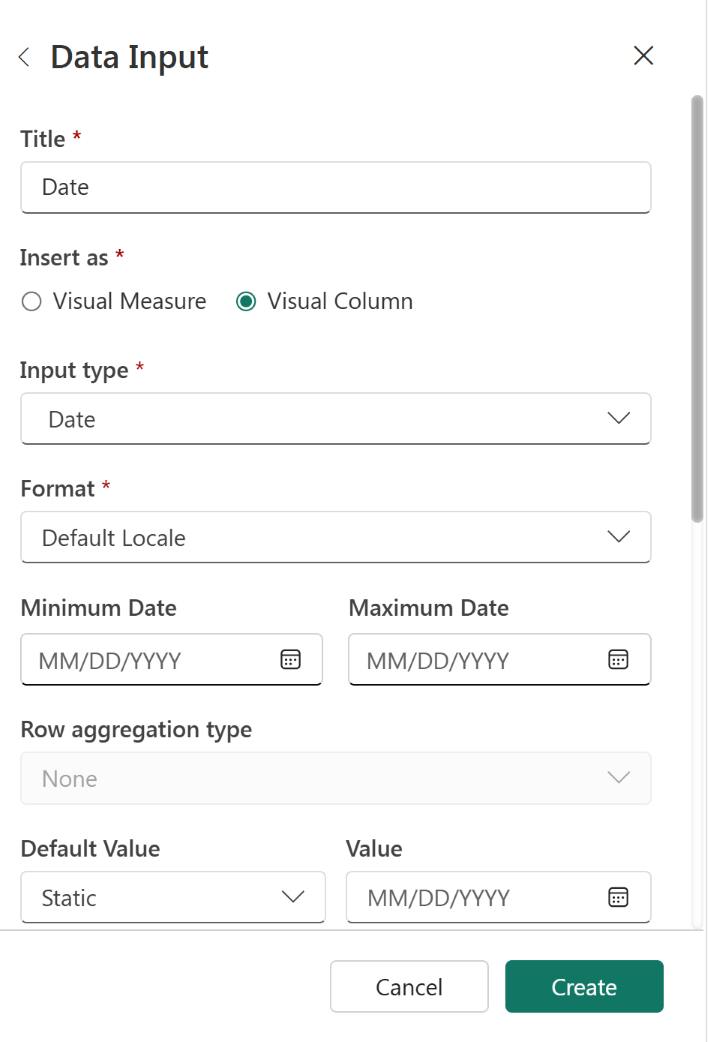The width and height of the screenshot is (708, 1042).
Task: Close the Data Input panel
Action: (x=643, y=55)
